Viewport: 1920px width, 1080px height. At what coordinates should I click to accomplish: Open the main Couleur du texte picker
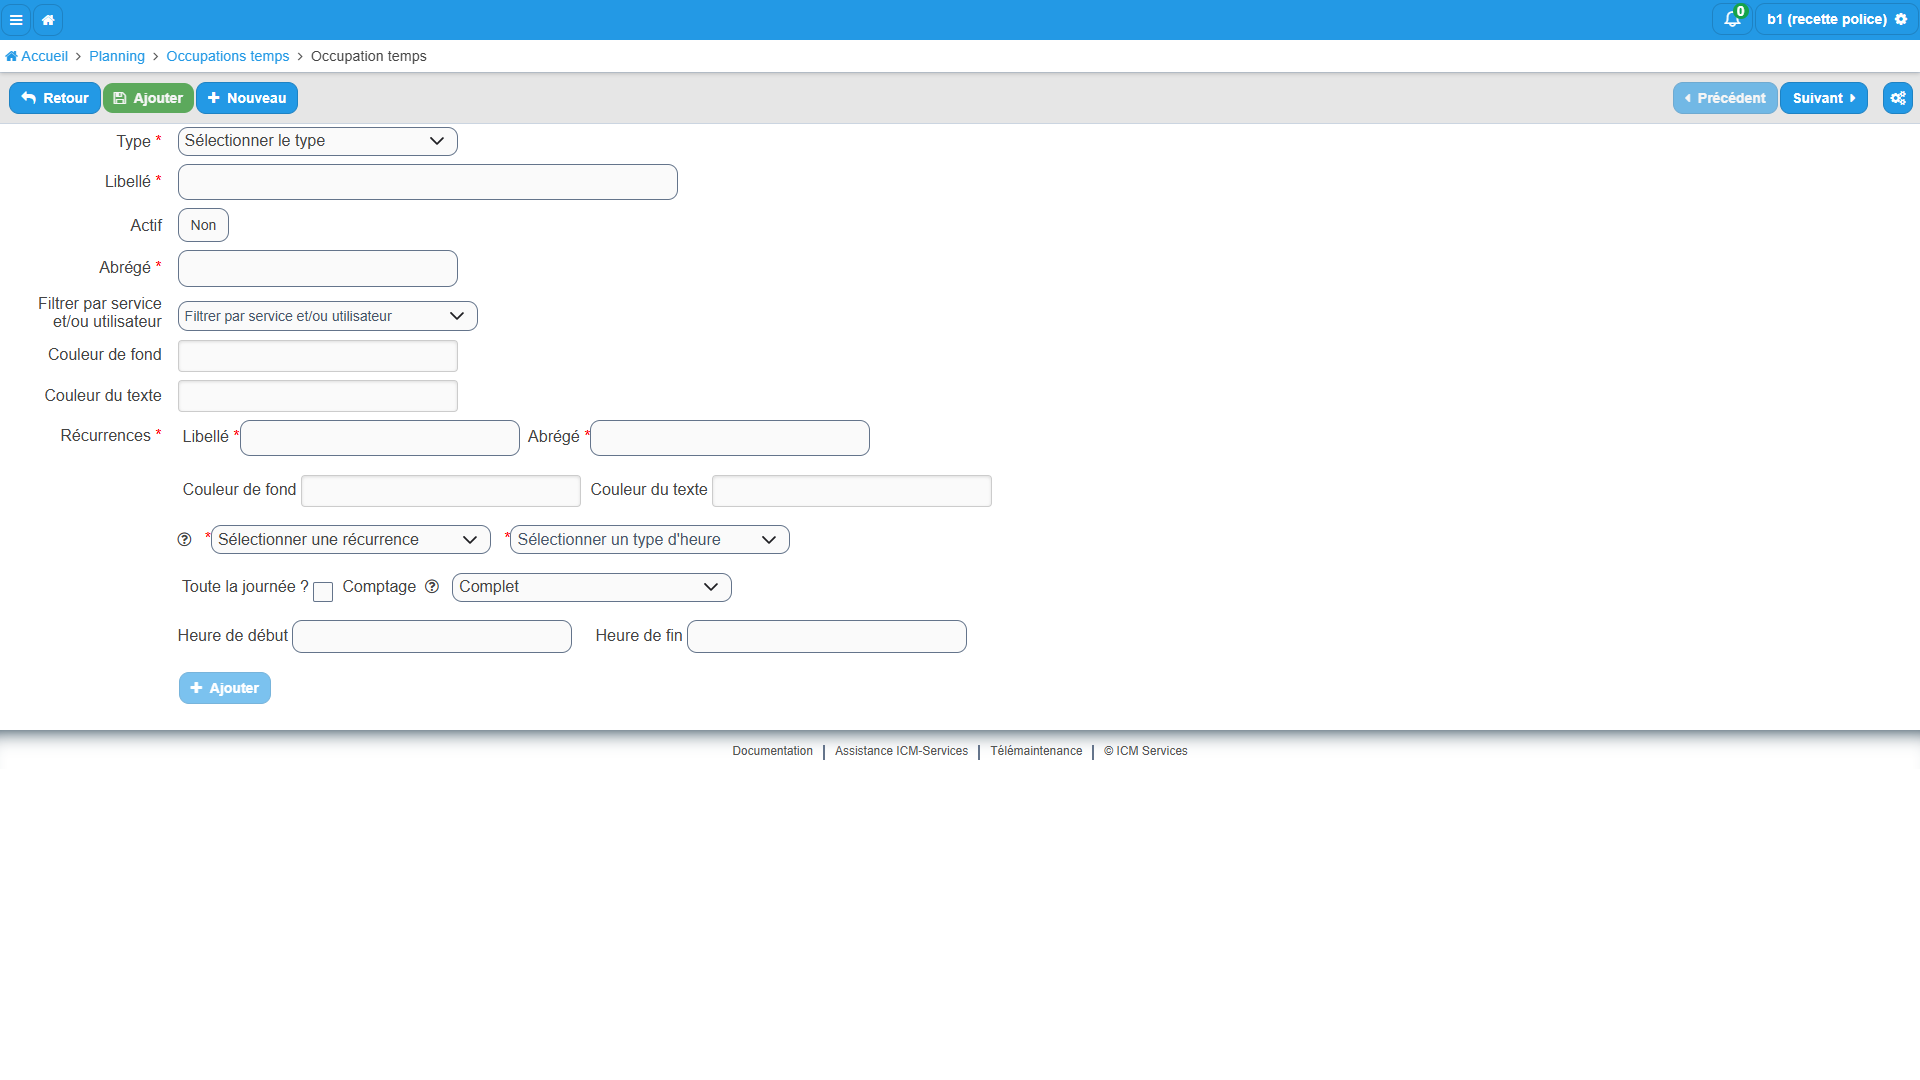tap(318, 396)
